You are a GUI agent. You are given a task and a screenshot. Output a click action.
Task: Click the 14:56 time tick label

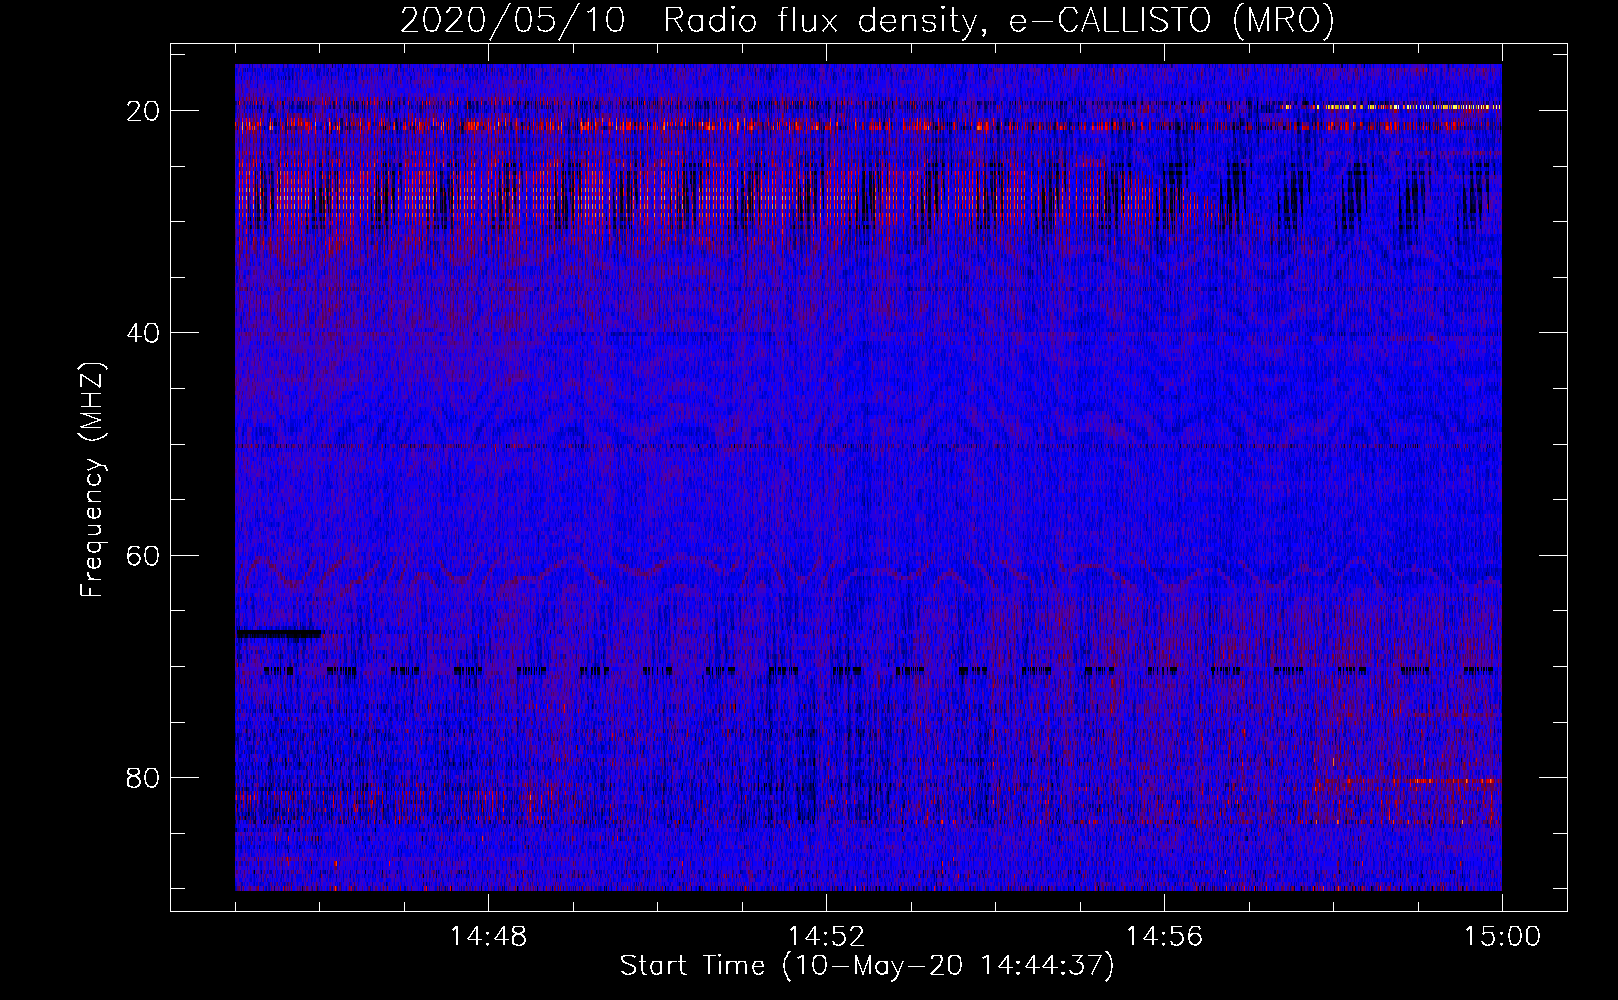1164,937
